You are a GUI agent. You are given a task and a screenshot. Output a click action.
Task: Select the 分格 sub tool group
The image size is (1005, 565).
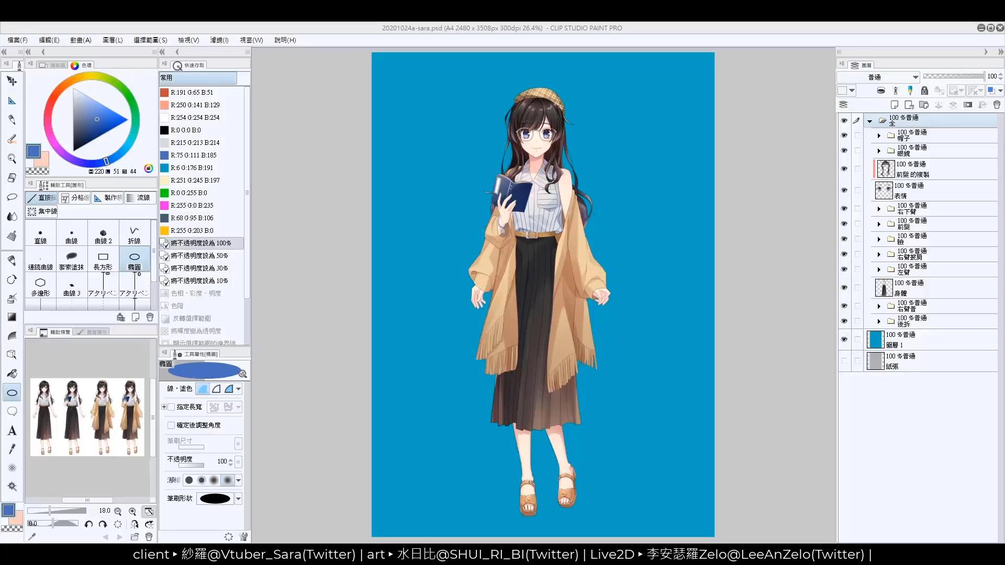click(75, 198)
